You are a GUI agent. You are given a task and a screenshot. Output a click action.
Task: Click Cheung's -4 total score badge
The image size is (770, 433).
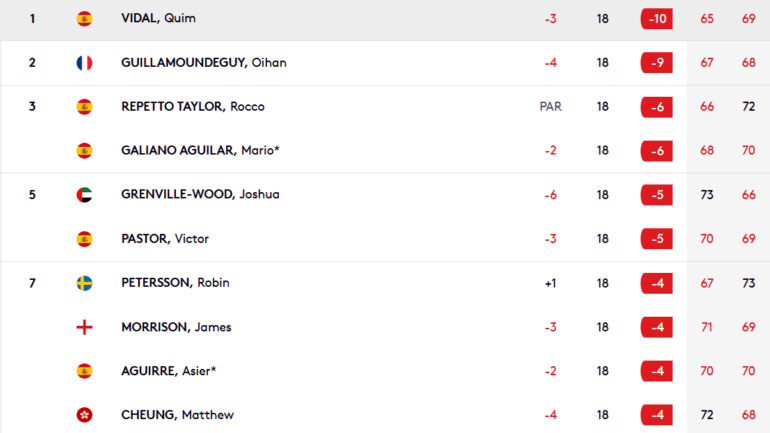(657, 415)
